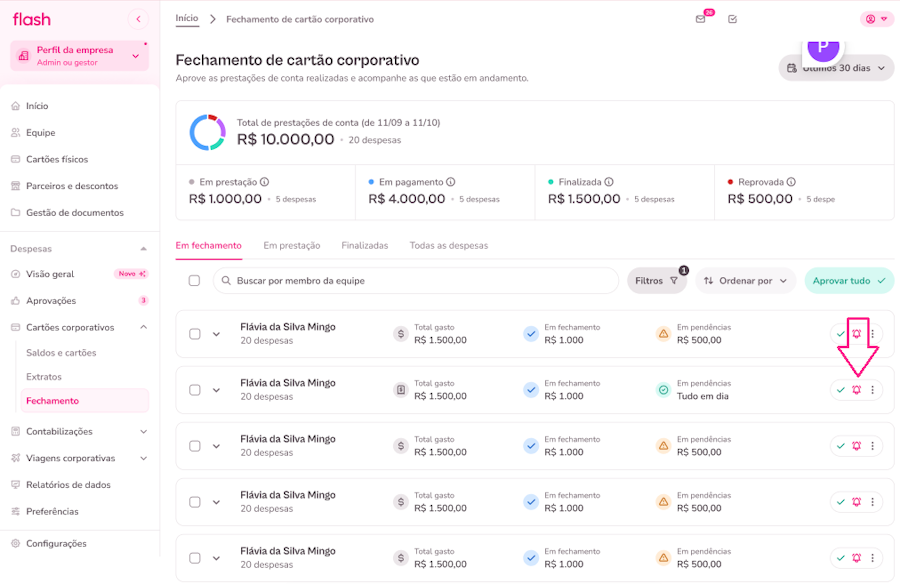Click the 'Aprovar tudo' button
900x584 pixels.
848,281
